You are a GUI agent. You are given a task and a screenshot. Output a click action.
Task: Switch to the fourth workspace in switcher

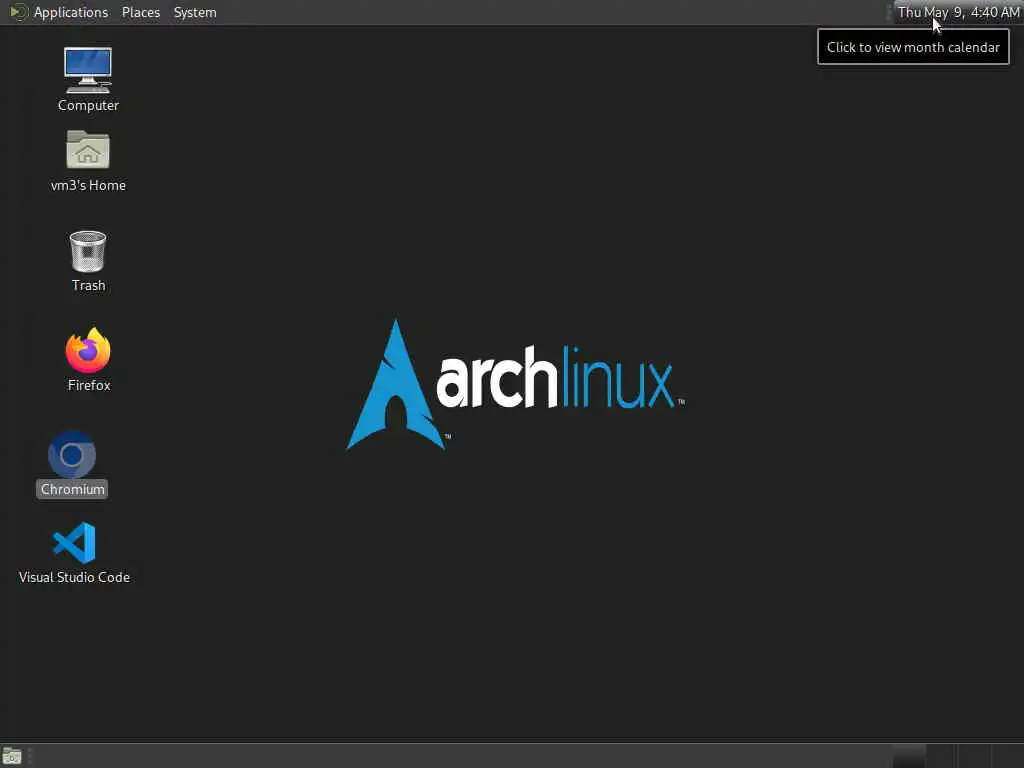[1008, 756]
